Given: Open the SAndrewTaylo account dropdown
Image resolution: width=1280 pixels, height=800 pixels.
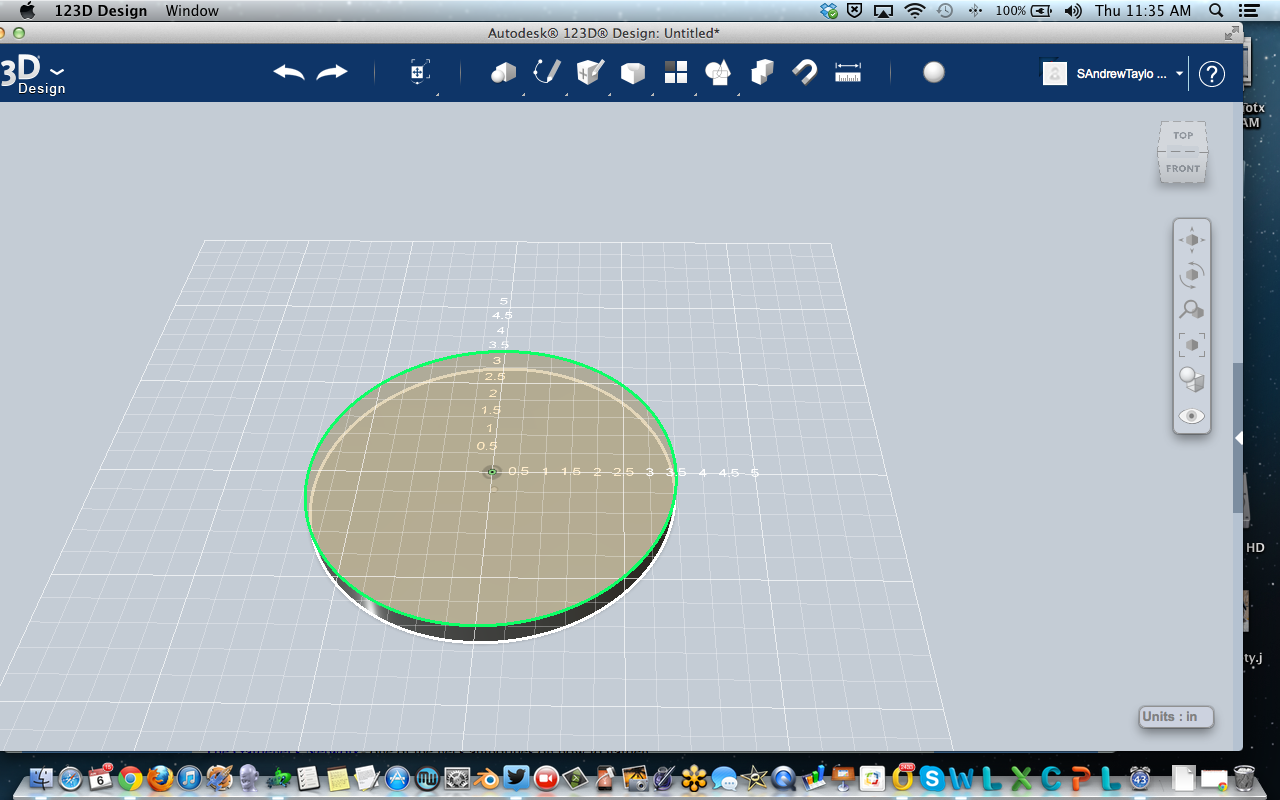Looking at the screenshot, I should 1178,72.
